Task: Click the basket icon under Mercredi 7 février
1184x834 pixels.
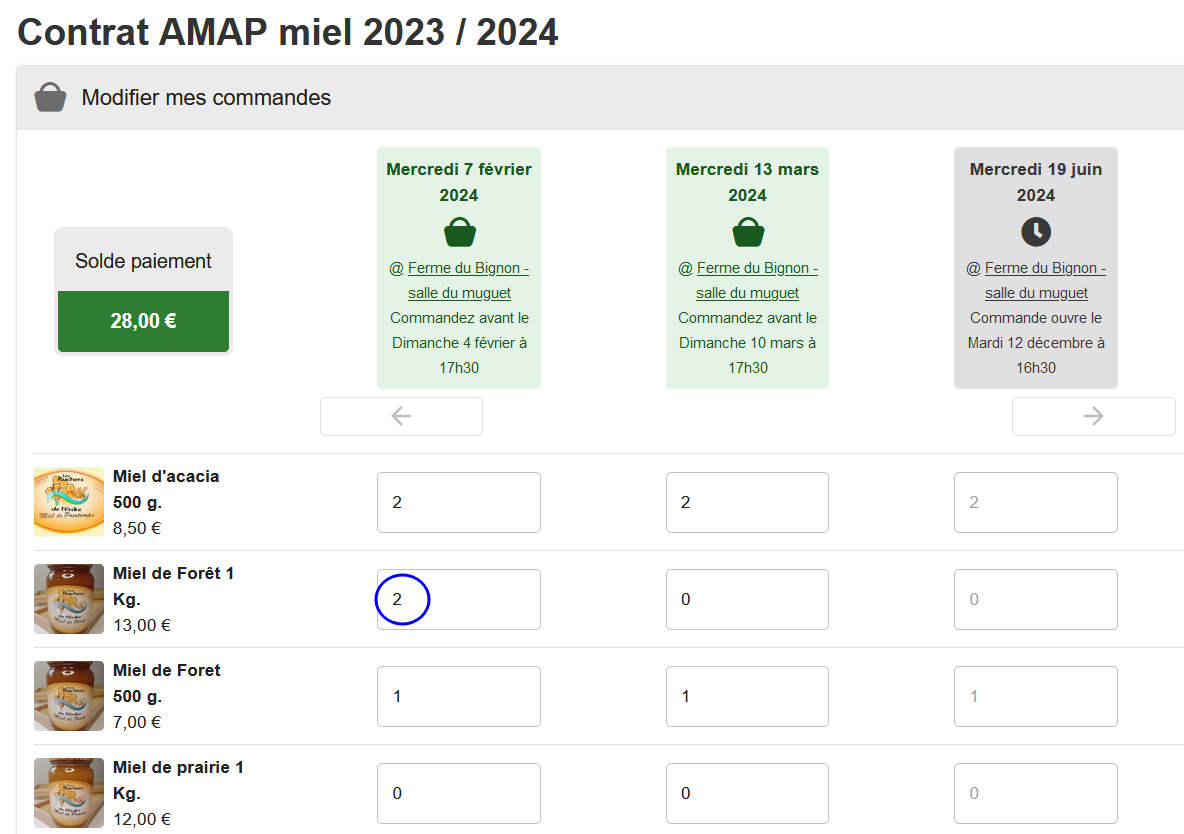Action: 459,233
